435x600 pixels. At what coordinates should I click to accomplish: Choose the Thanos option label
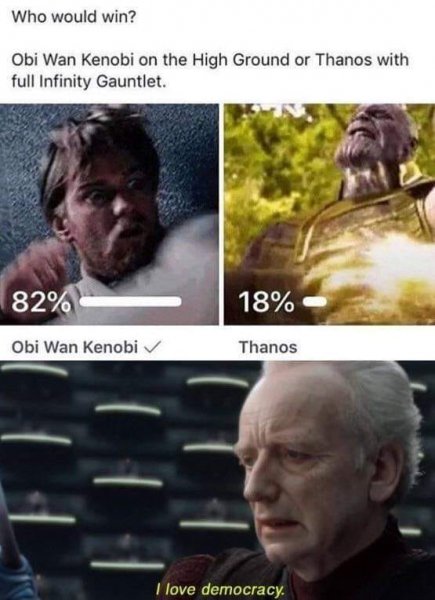click(268, 347)
